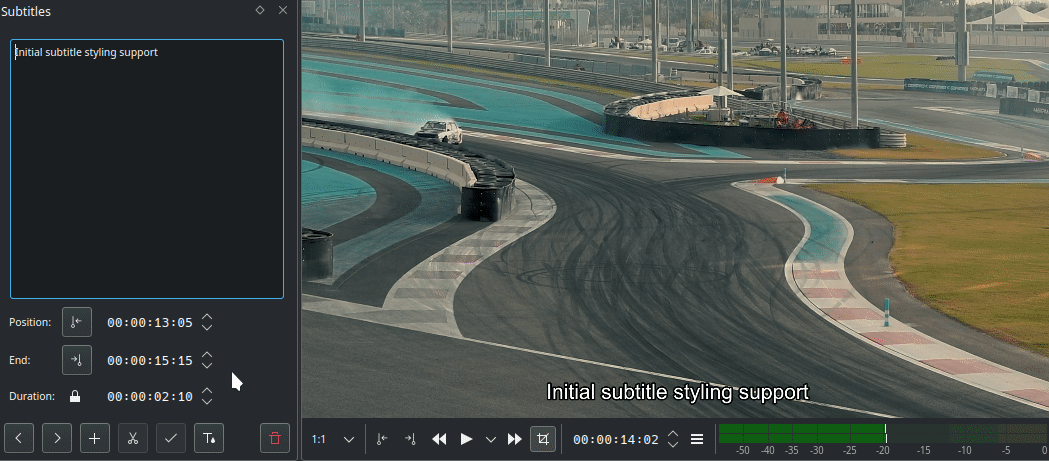Image resolution: width=1049 pixels, height=461 pixels.
Task: Click in the subtitle text editing box
Action: [147, 170]
